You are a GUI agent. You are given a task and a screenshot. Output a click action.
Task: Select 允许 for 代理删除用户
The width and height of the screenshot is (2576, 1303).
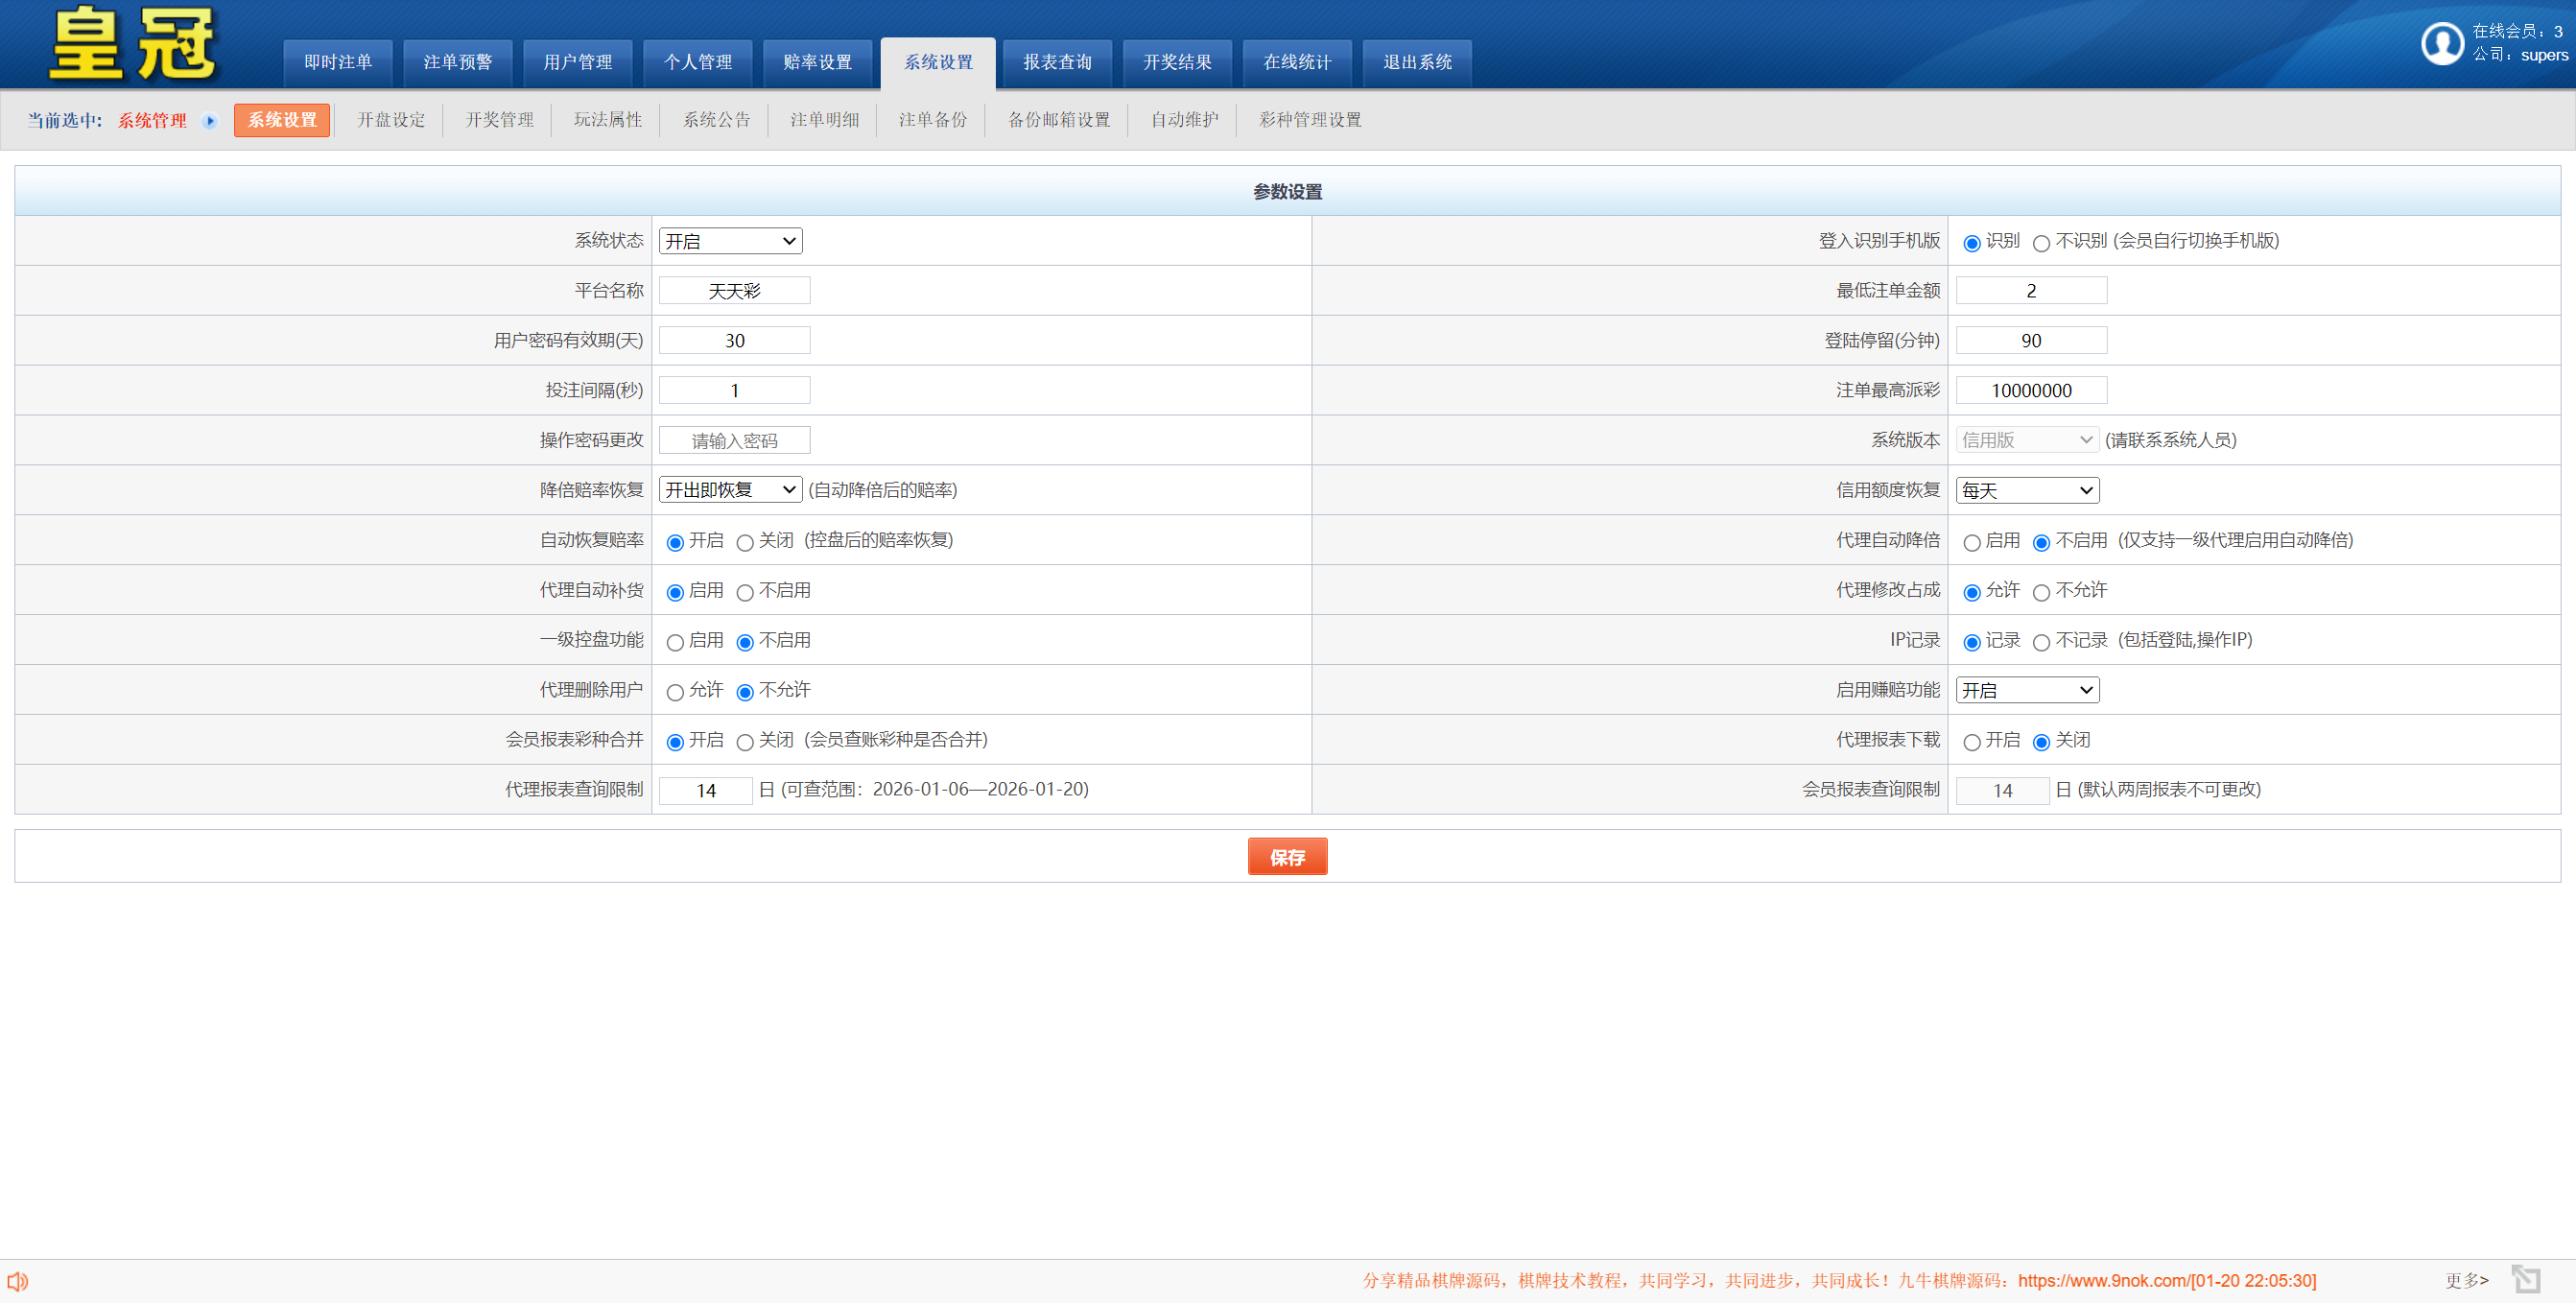675,691
